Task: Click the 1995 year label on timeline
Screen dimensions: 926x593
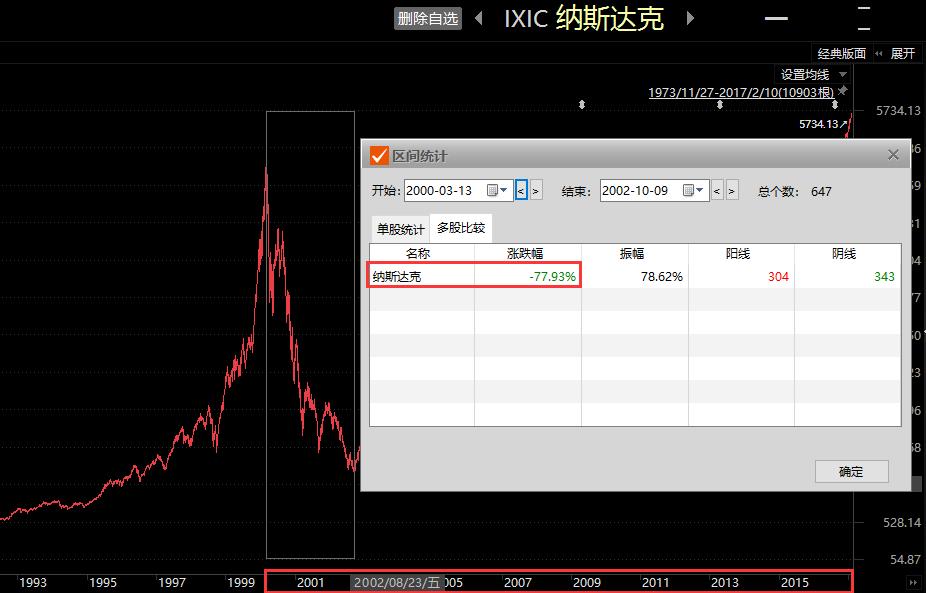Action: coord(103,582)
